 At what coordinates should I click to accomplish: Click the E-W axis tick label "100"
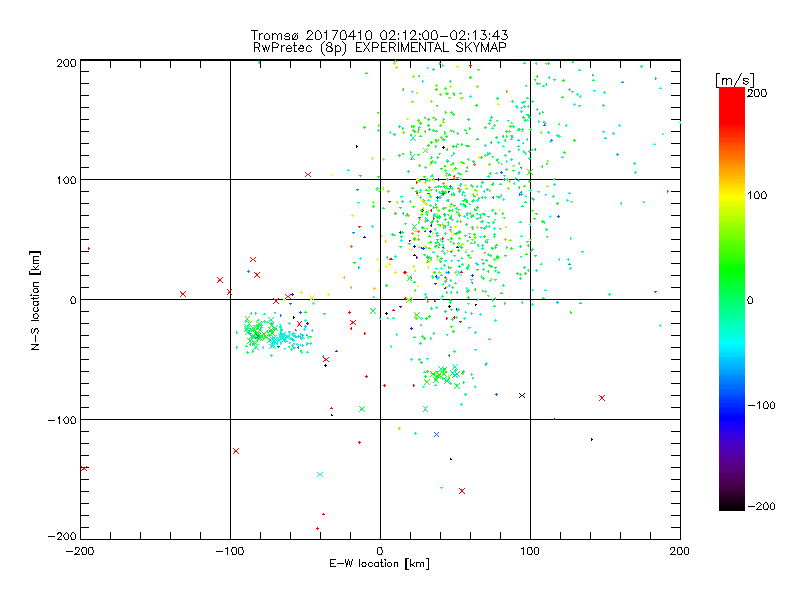(x=530, y=551)
